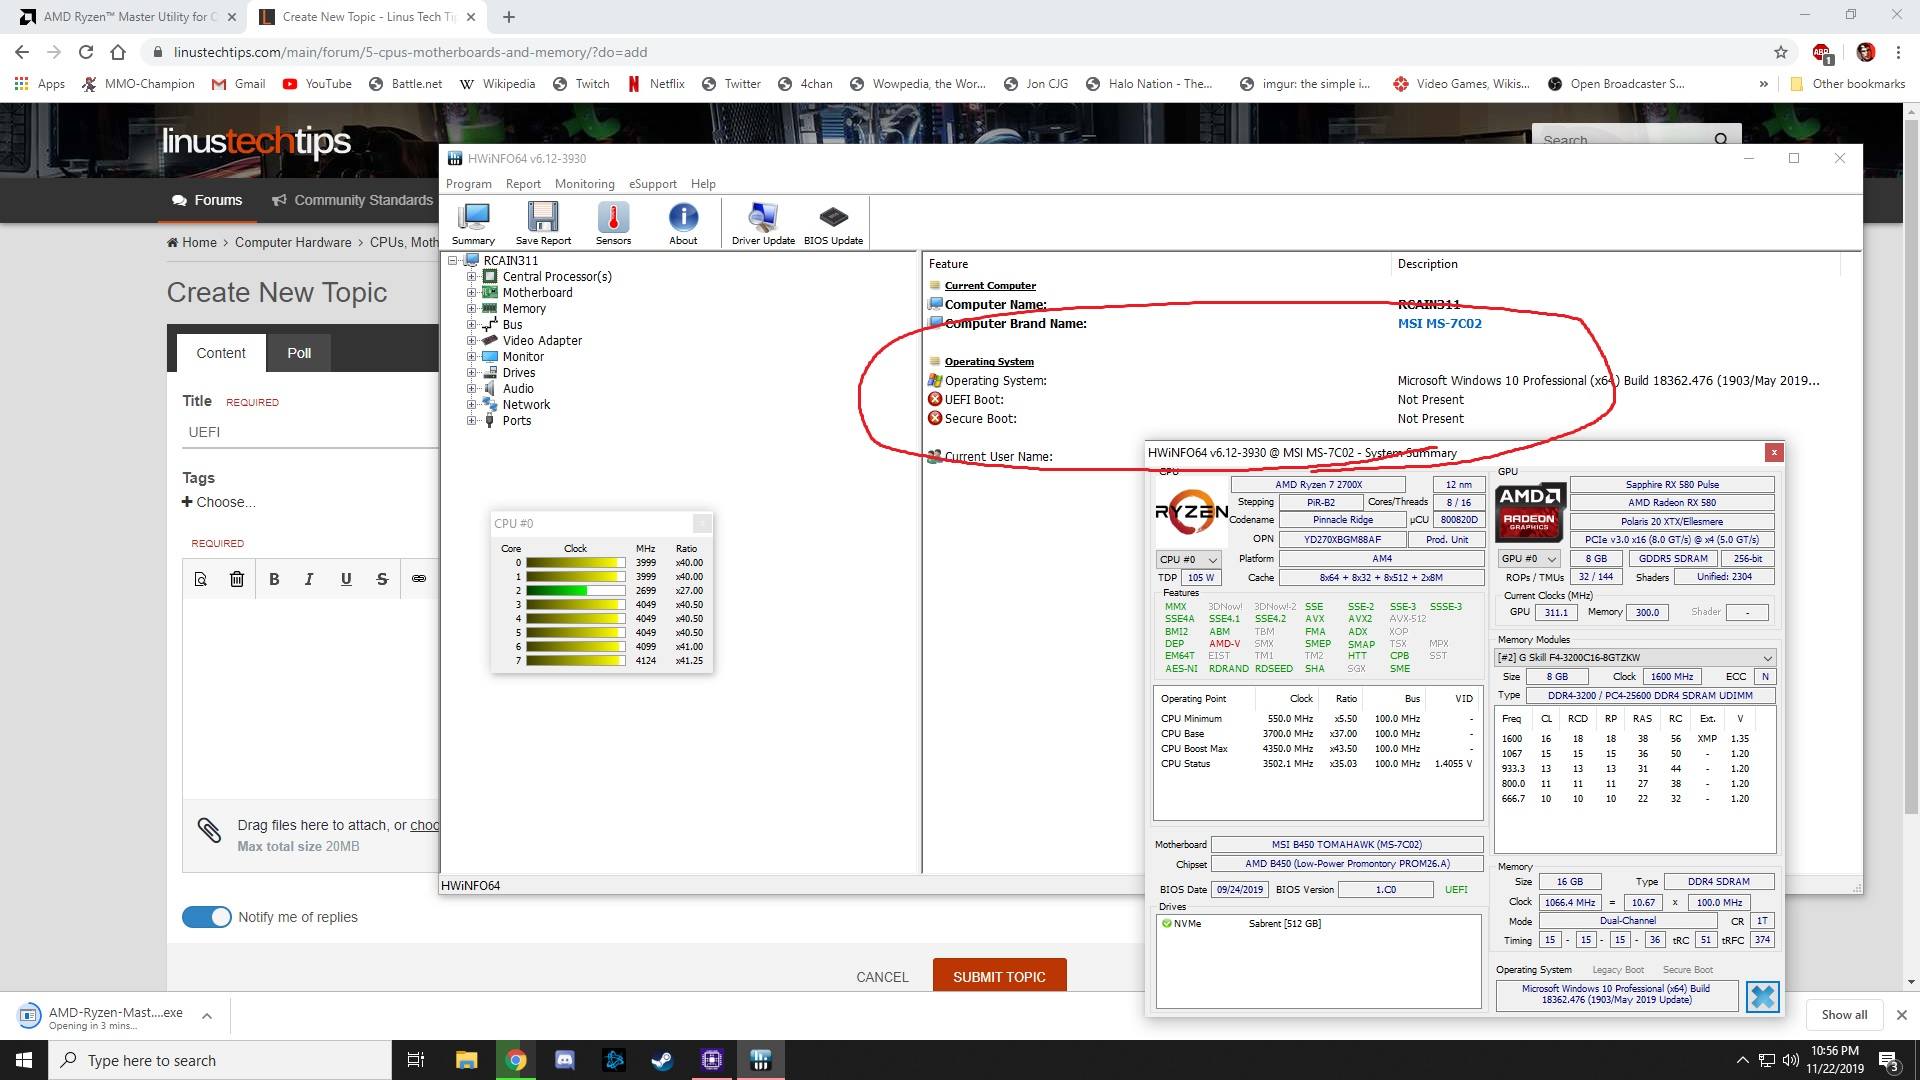Image resolution: width=1920 pixels, height=1080 pixels.
Task: Toggle underline formatting in the editor
Action: (x=346, y=579)
